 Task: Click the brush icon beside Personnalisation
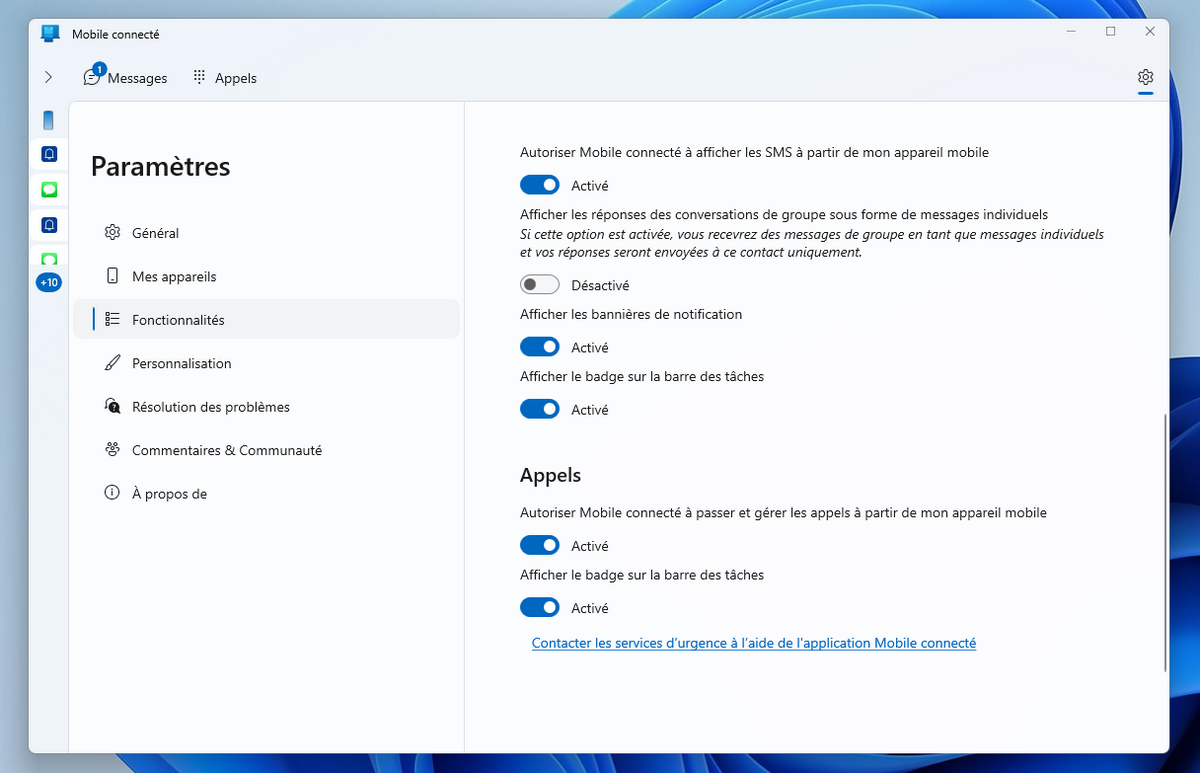(x=112, y=363)
